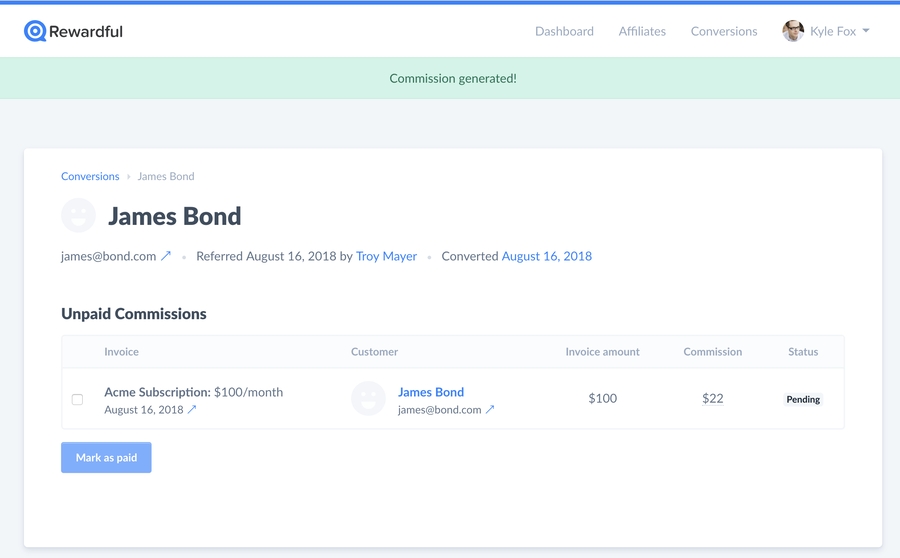
Task: Select the Acme Subscription invoice checkbox
Action: click(77, 399)
